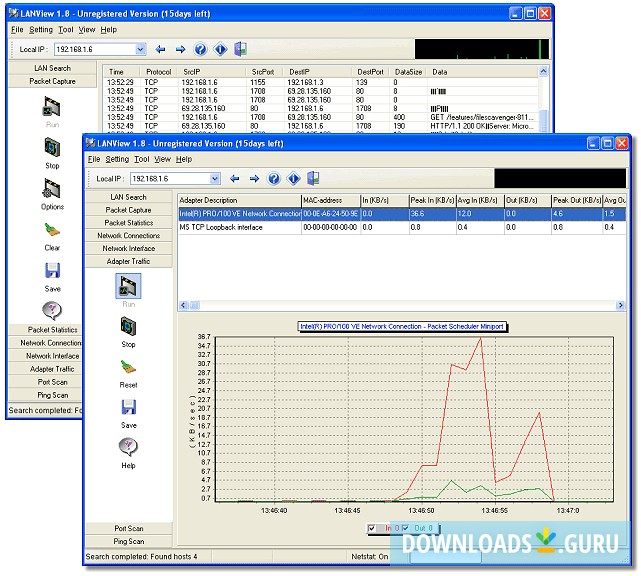Image resolution: width=641 pixels, height=576 pixels.
Task: Click the question mark icon in back toolbar
Action: tap(200, 49)
